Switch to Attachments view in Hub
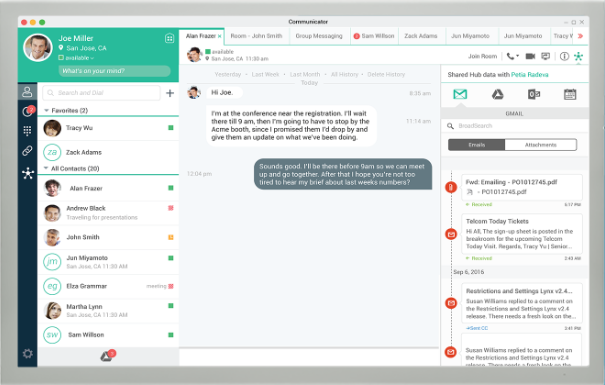The image size is (605, 385). pyautogui.click(x=541, y=145)
